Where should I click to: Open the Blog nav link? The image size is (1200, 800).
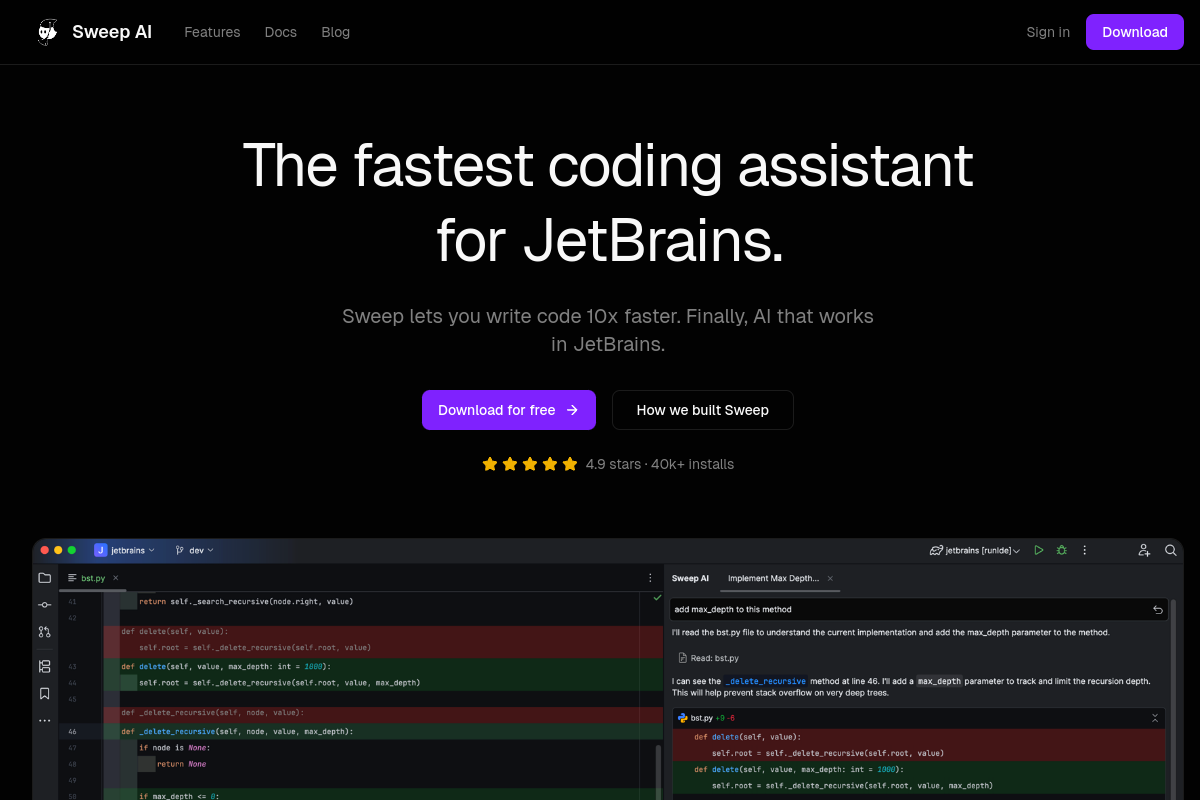pos(335,32)
